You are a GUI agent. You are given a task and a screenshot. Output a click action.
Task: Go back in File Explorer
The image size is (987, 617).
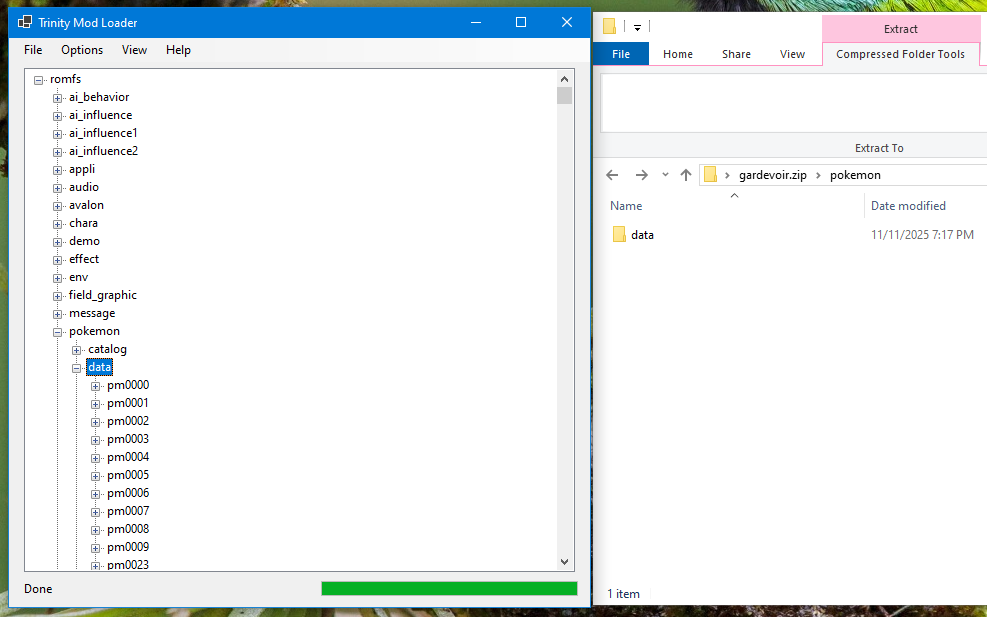pos(612,175)
